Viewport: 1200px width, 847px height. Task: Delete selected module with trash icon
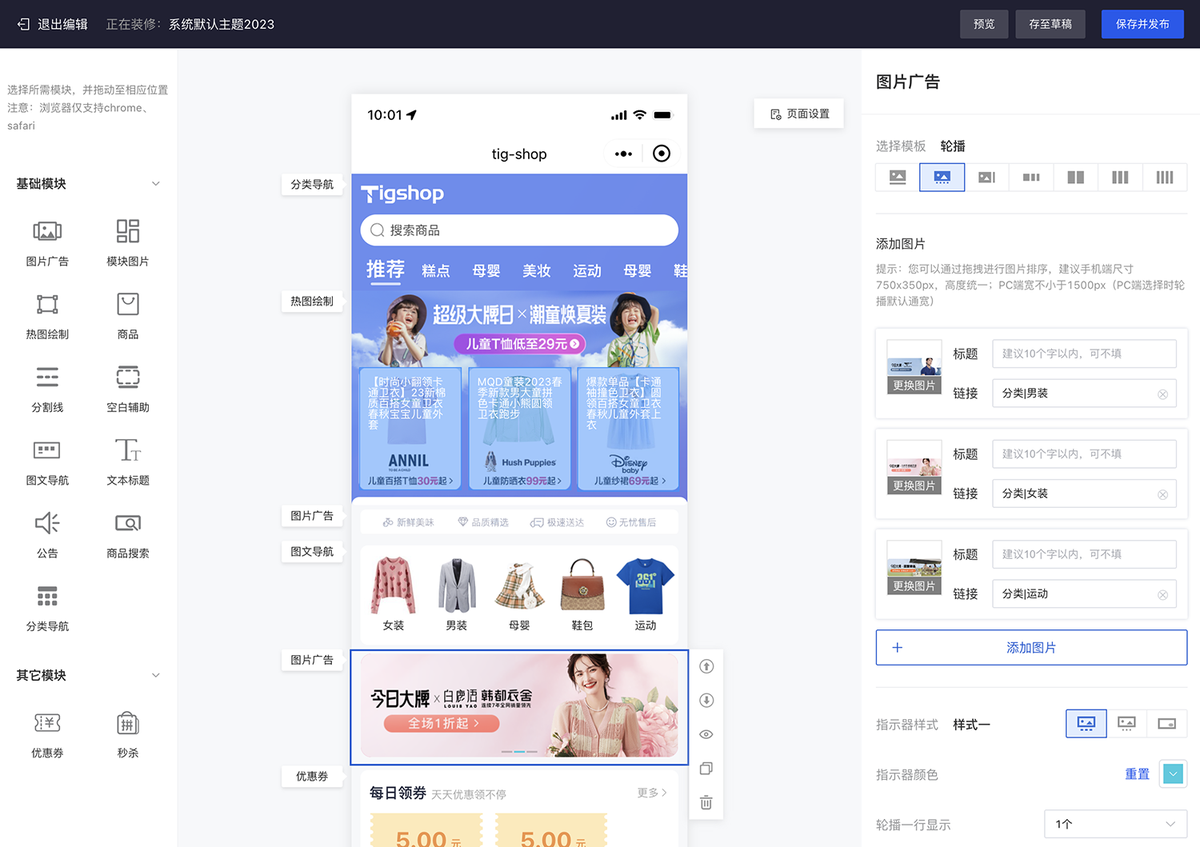tap(706, 802)
